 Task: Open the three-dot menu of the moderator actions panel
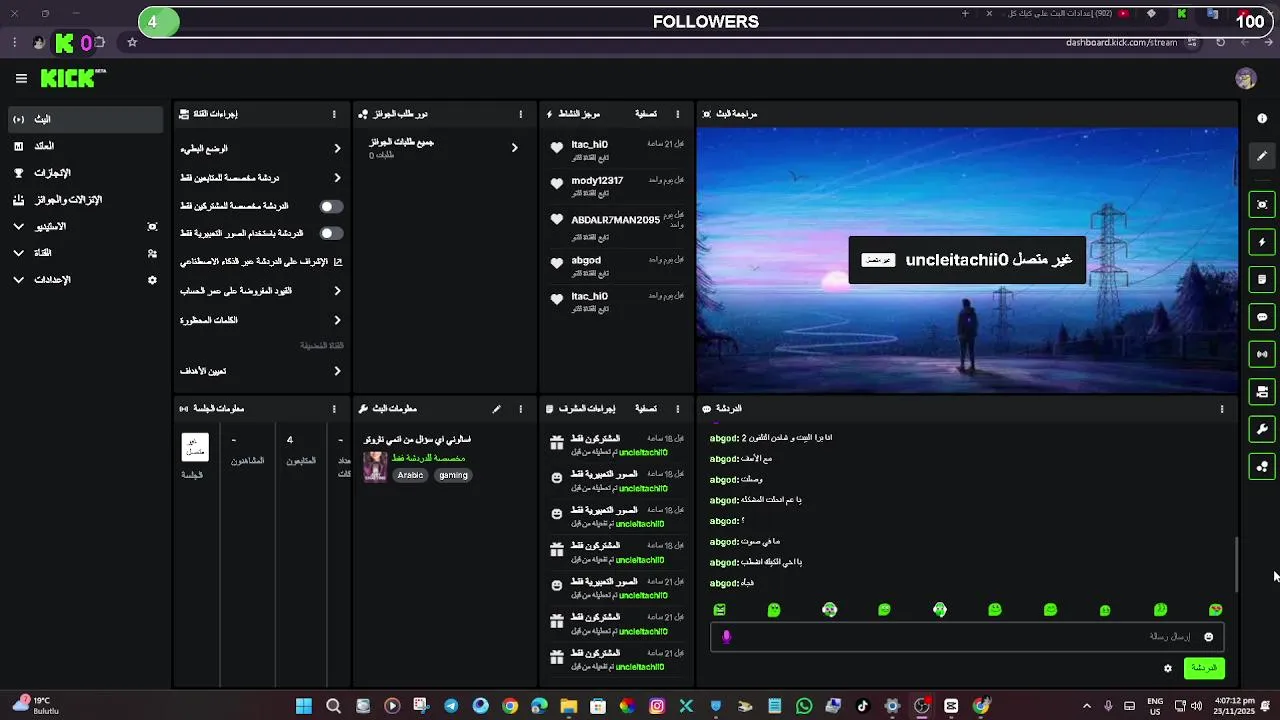pyautogui.click(x=677, y=409)
